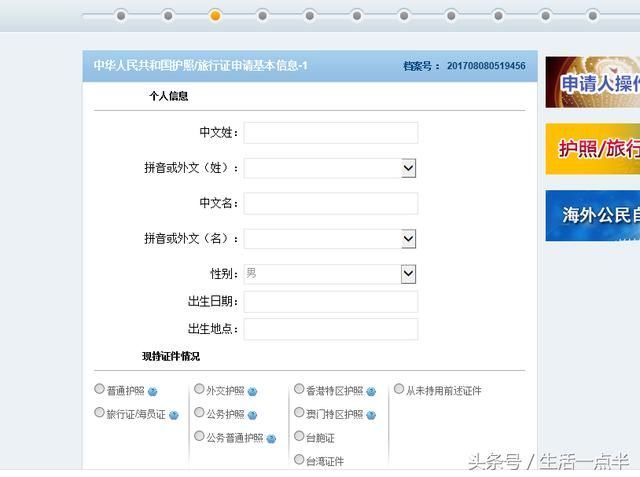Choose 从未持用前述证件 radio option
This screenshot has width=640, height=477.
[x=399, y=388]
